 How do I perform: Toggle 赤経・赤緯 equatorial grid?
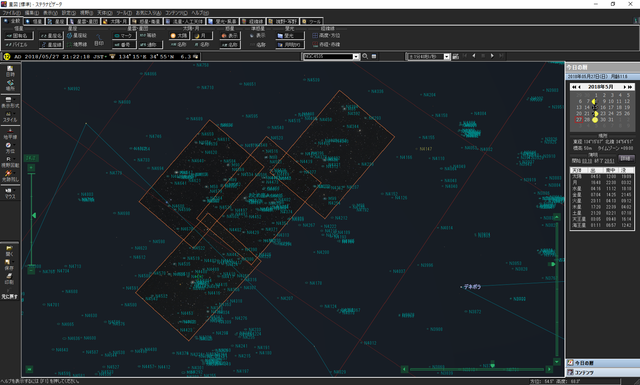[327, 45]
